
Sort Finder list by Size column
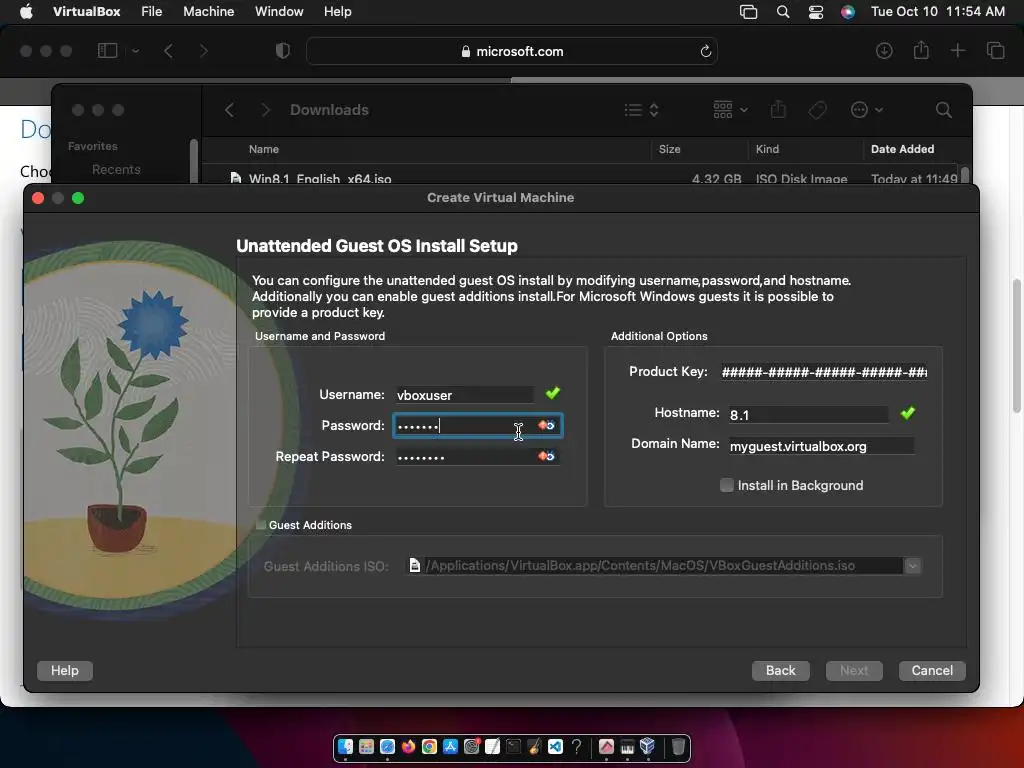[x=669, y=149]
